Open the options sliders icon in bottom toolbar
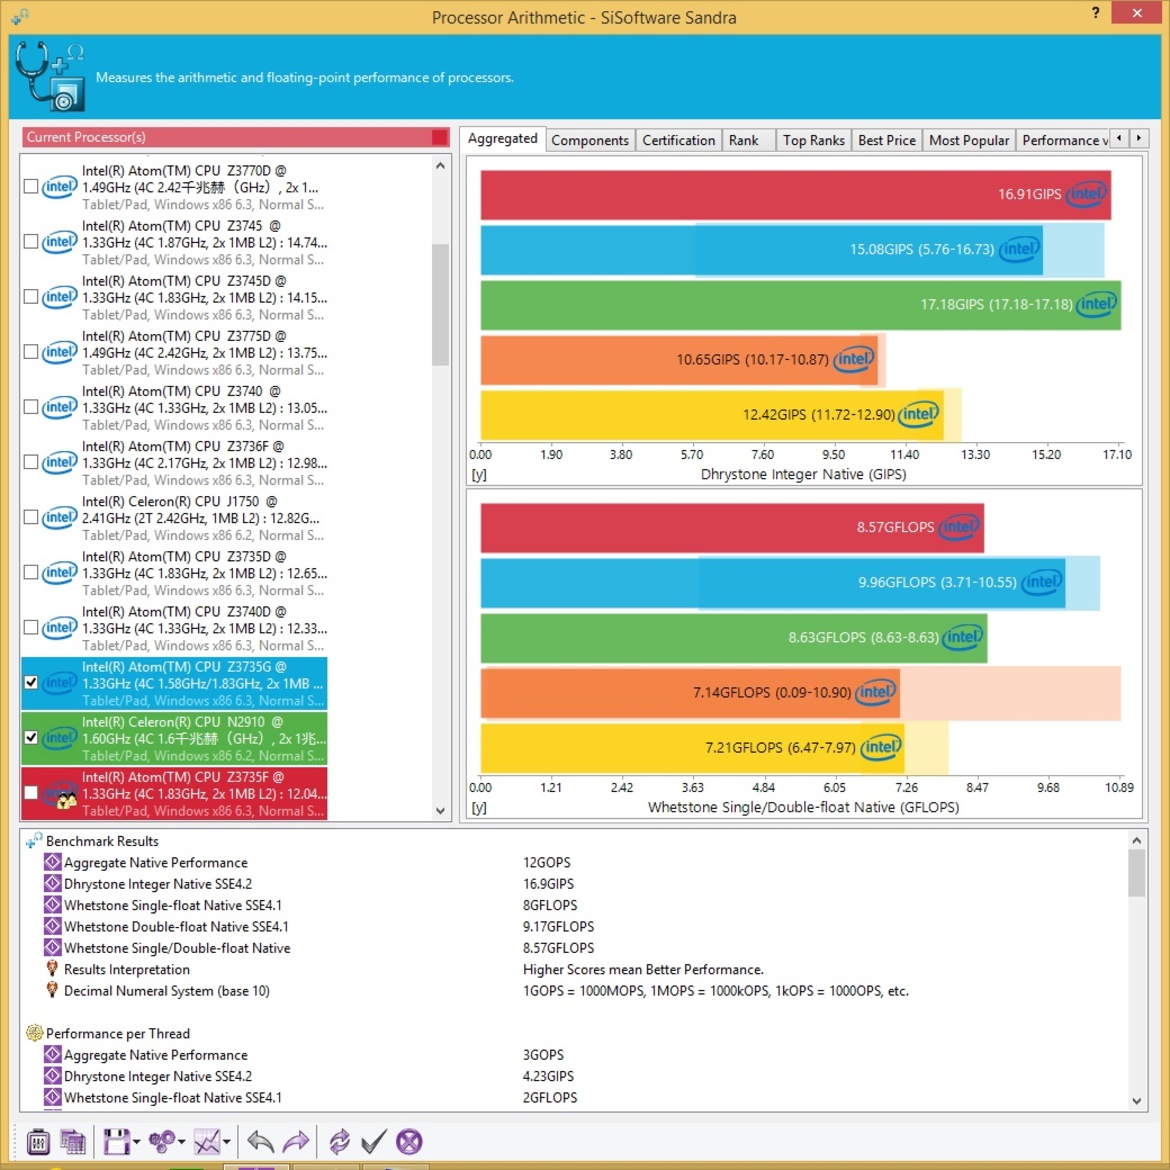This screenshot has height=1170, width=1170. 37,1141
